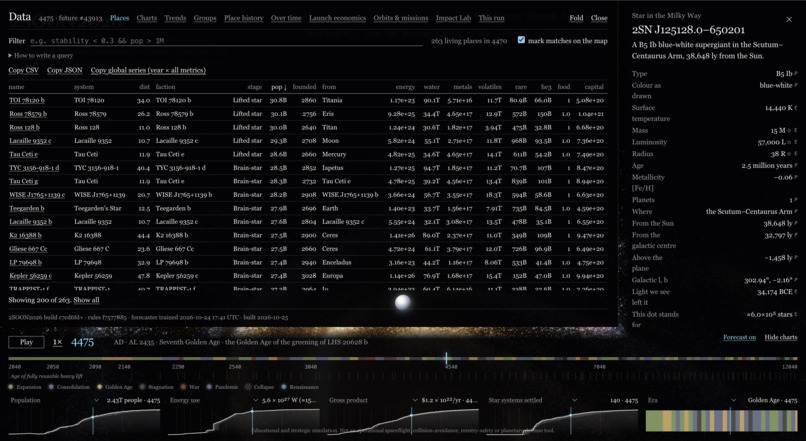Click the green Expansion legend dot
This screenshot has width=806, height=441.
point(11,387)
